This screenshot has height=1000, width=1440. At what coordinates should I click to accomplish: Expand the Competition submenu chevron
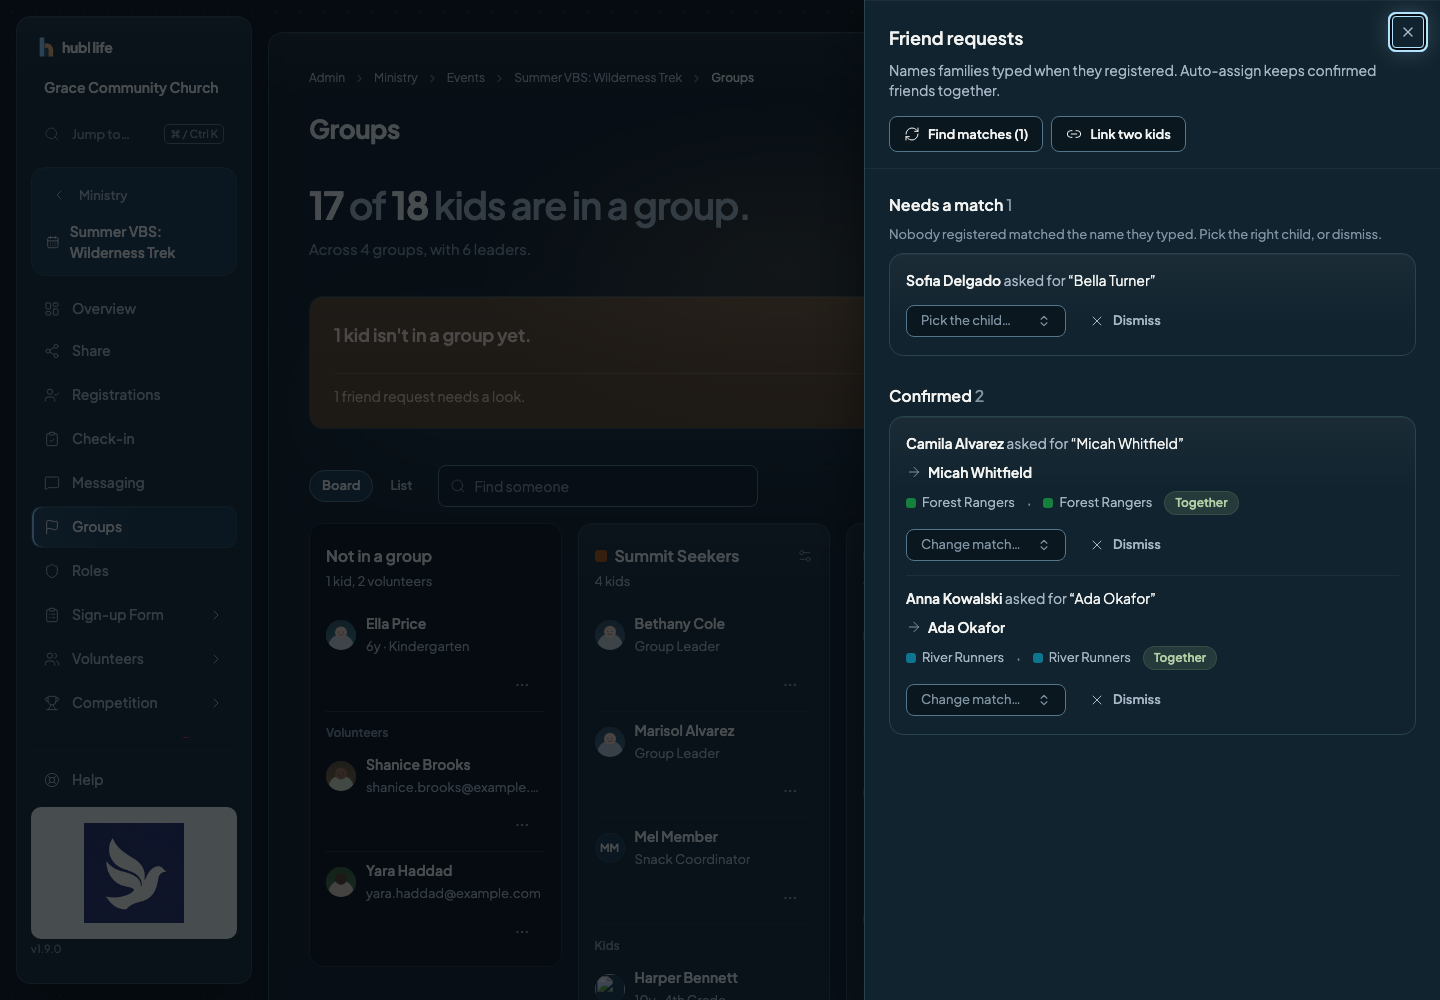coord(216,703)
